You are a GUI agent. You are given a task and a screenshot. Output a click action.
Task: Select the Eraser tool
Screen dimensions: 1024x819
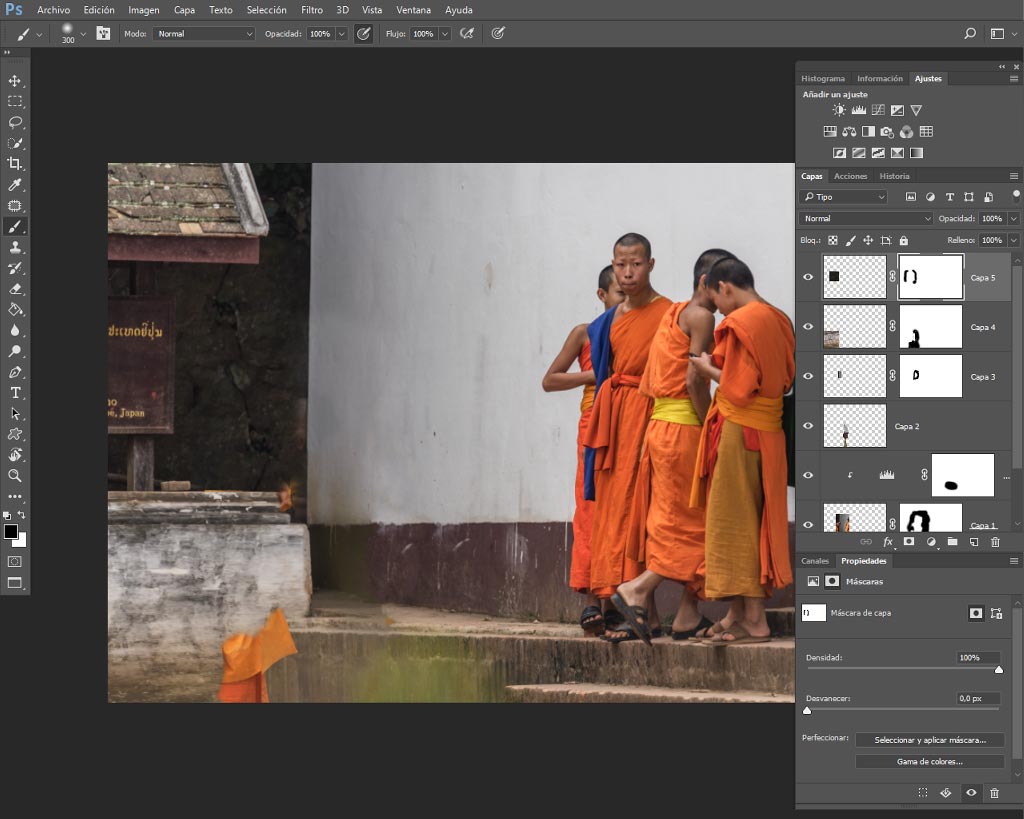click(x=14, y=289)
